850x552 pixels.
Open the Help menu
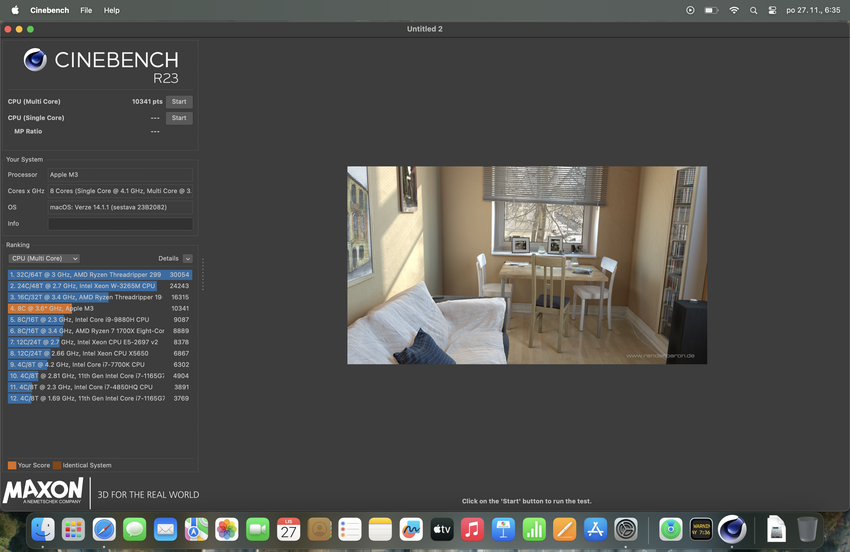(x=112, y=10)
